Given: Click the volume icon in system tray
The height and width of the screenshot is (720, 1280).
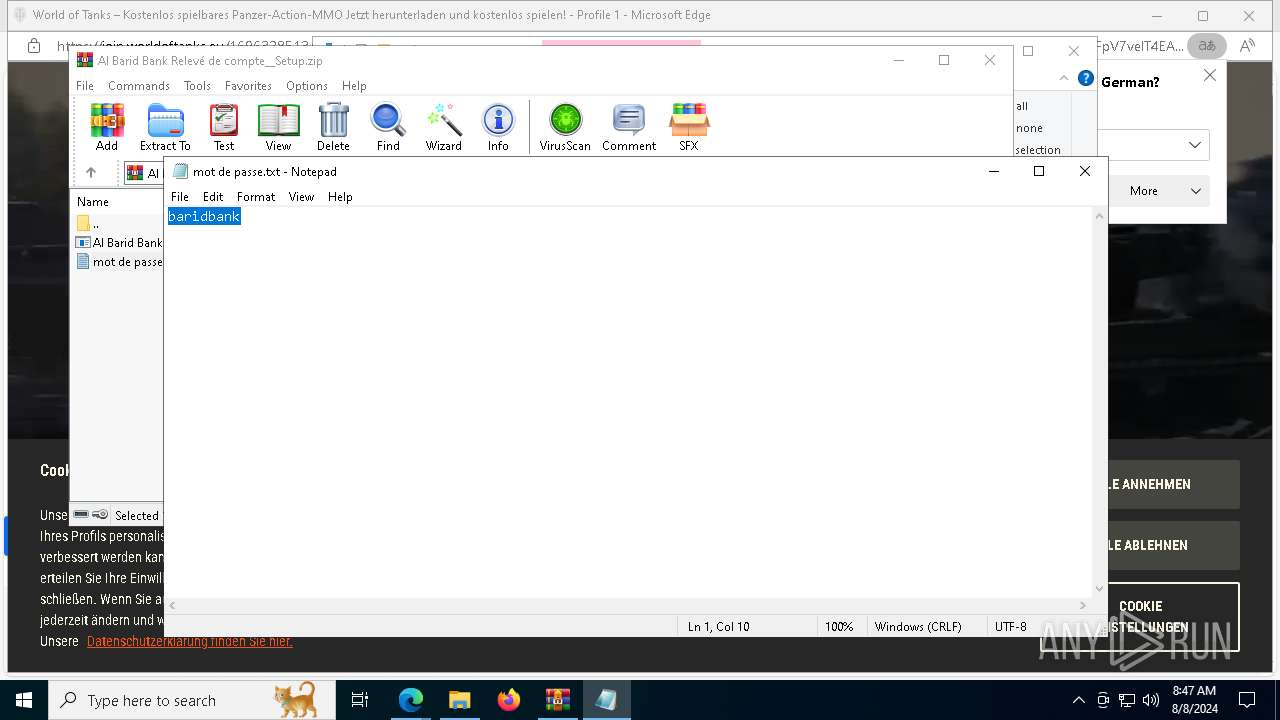Looking at the screenshot, I should [x=1151, y=700].
